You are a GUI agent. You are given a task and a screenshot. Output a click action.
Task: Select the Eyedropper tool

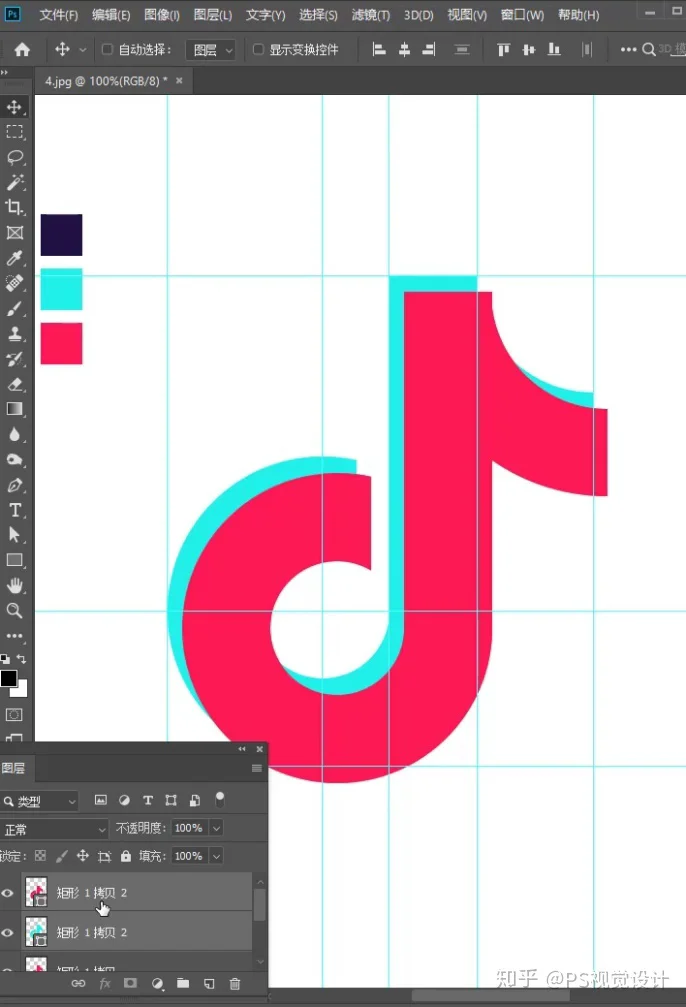coord(14,258)
